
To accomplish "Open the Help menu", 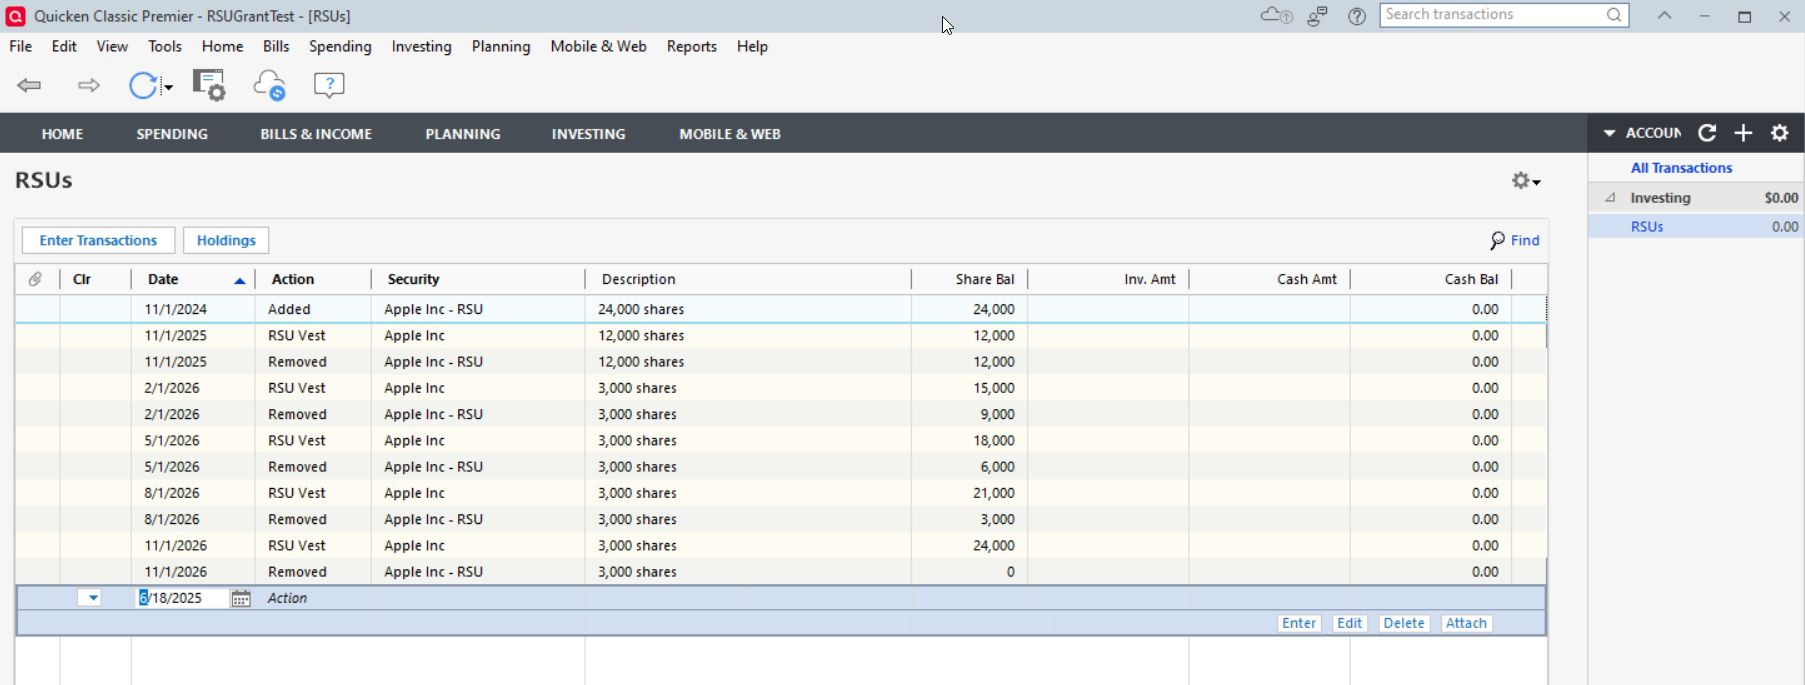I will (x=752, y=47).
